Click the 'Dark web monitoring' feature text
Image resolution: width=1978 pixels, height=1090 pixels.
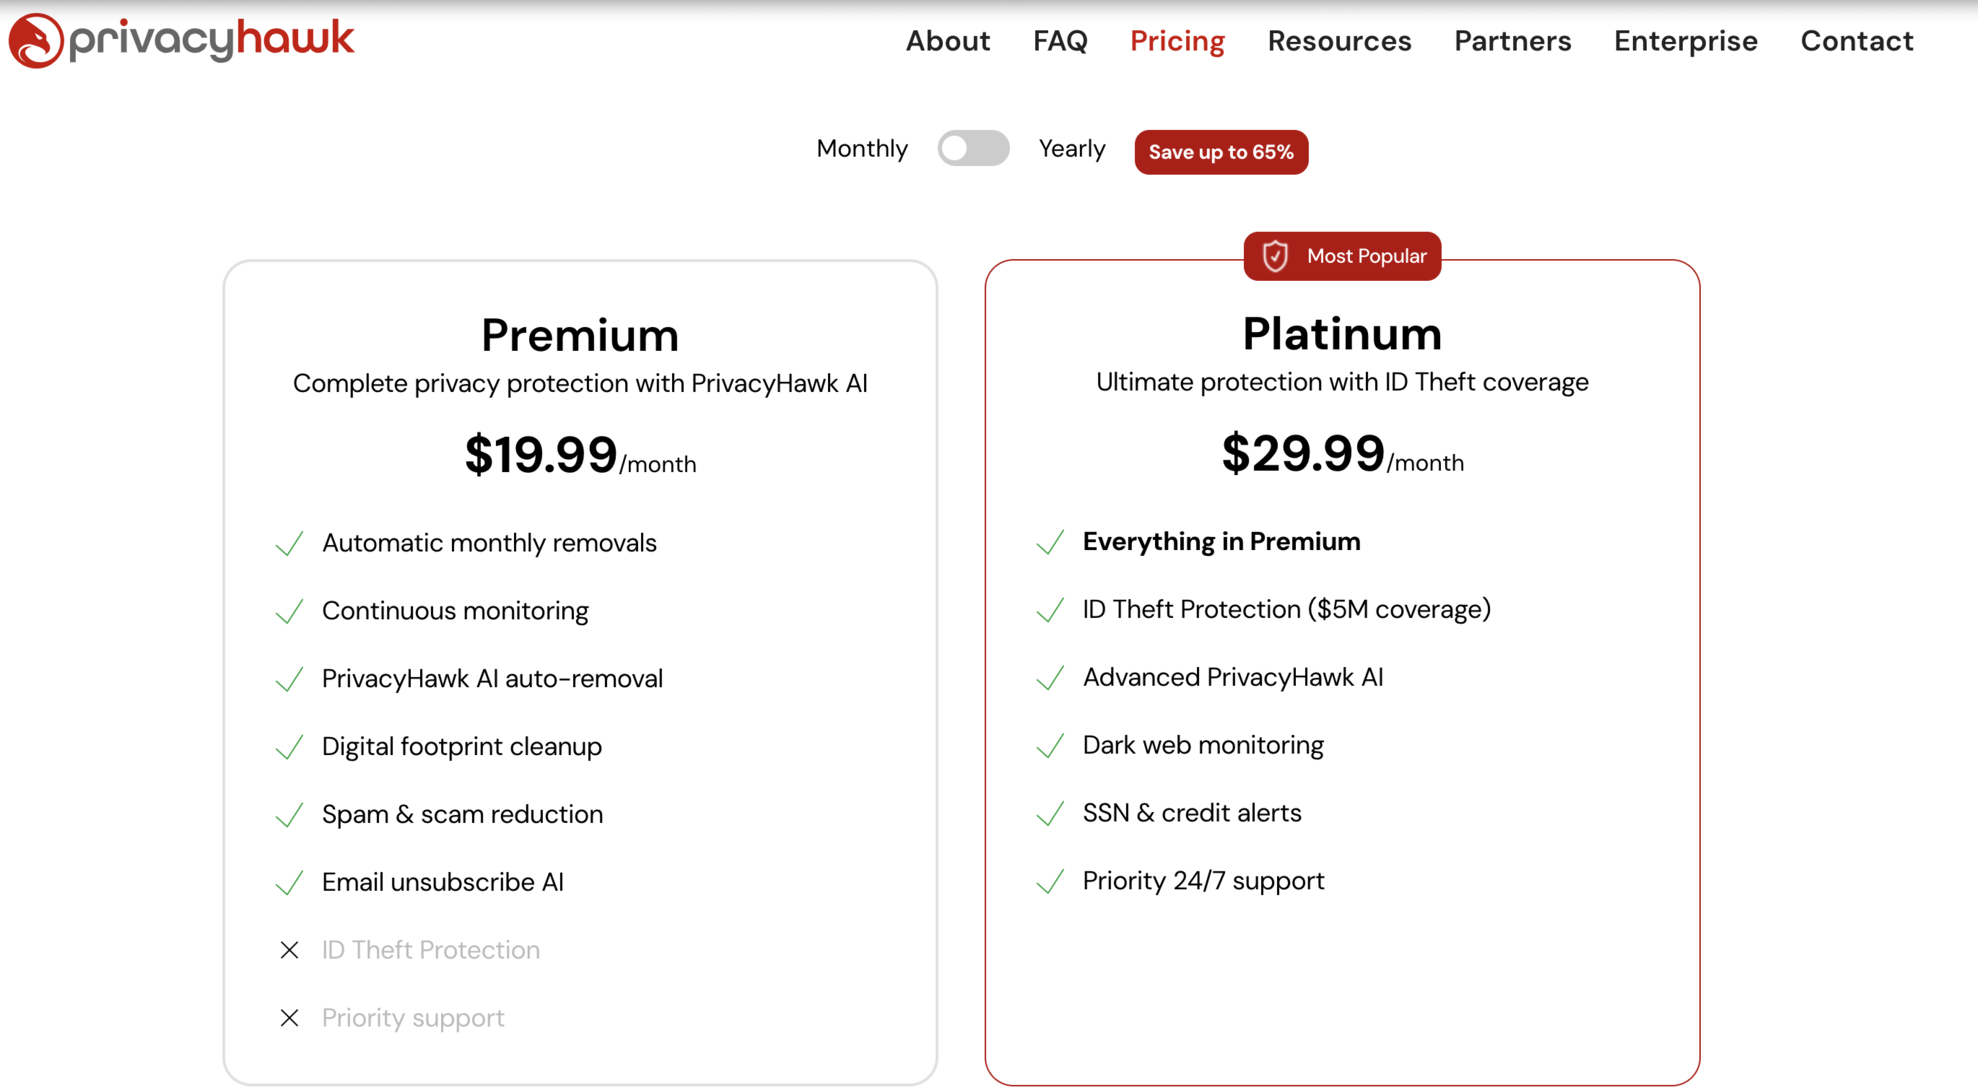1203,746
